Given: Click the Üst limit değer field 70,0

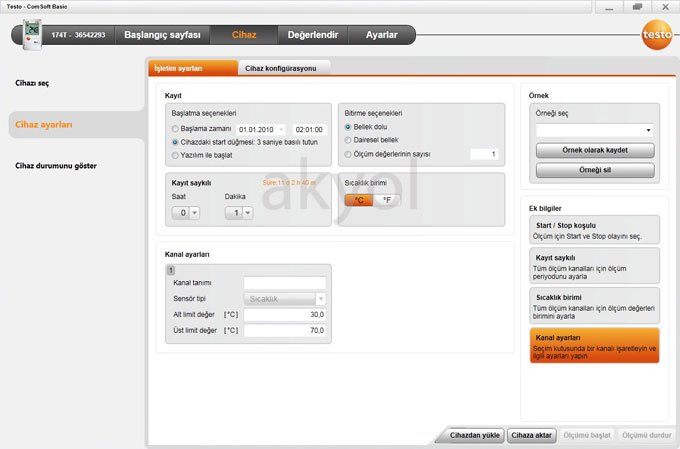Looking at the screenshot, I should point(285,331).
